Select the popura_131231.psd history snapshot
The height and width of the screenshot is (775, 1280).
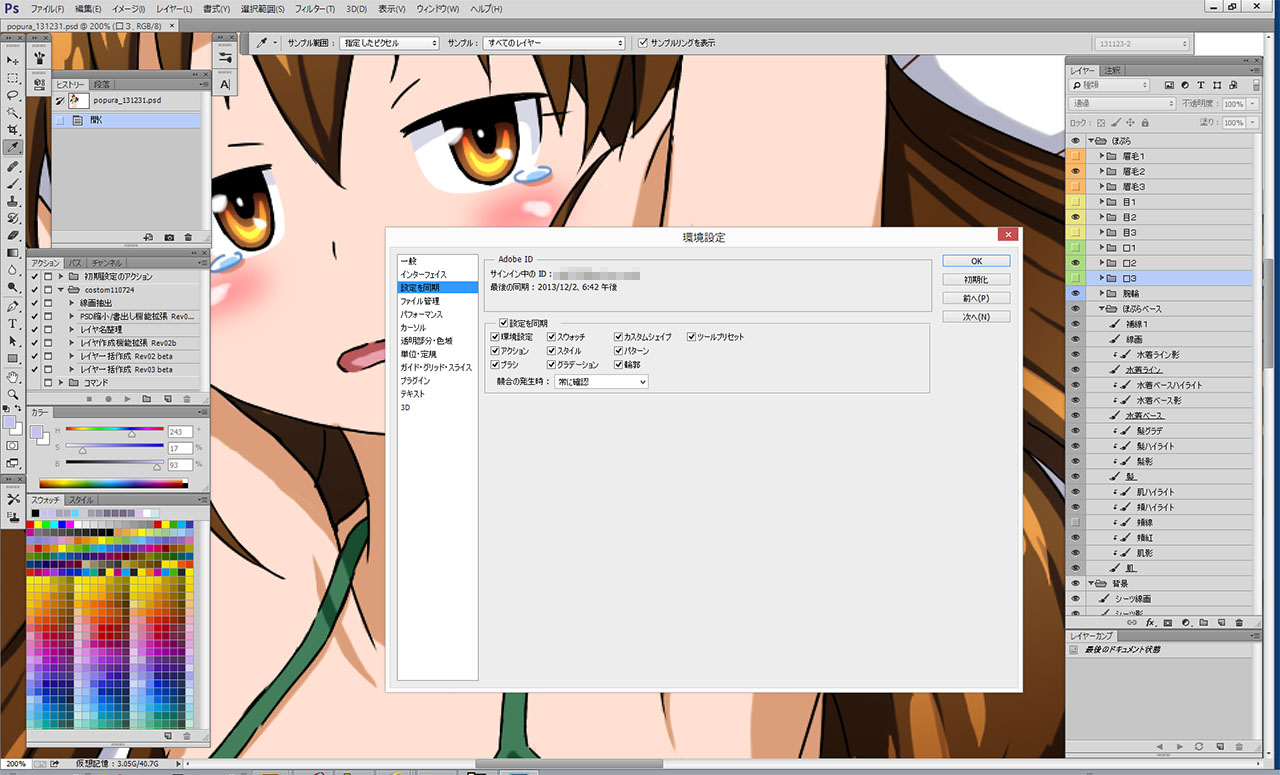126,101
